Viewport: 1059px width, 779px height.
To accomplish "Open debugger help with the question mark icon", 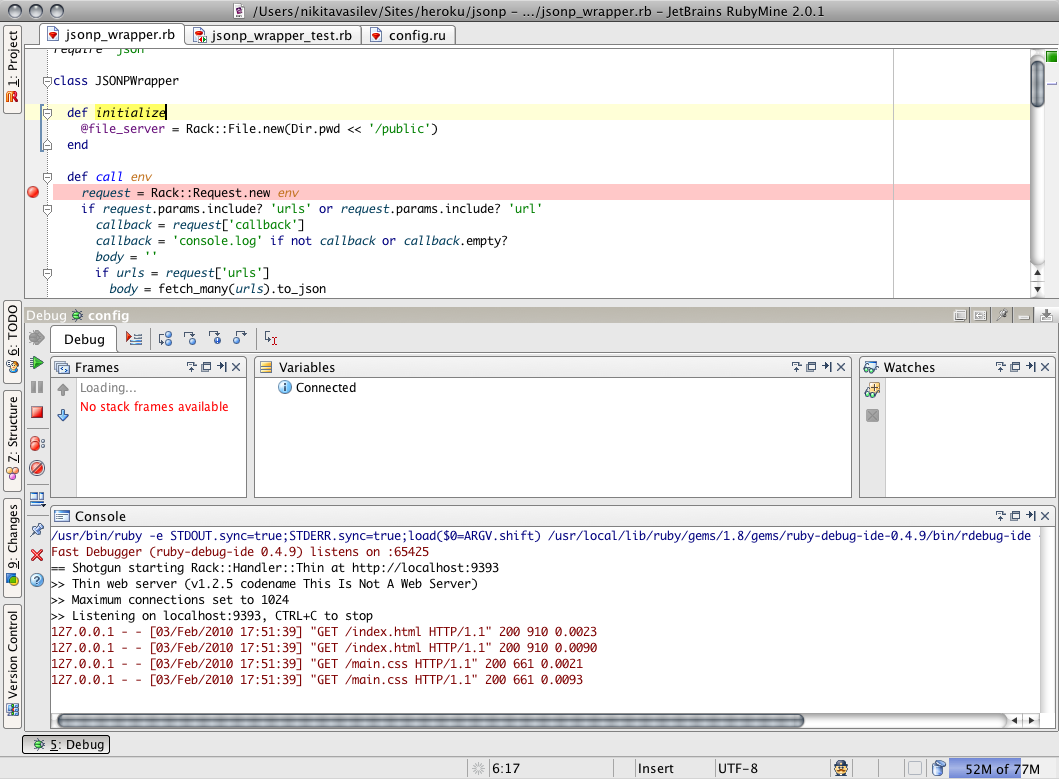I will click(37, 580).
